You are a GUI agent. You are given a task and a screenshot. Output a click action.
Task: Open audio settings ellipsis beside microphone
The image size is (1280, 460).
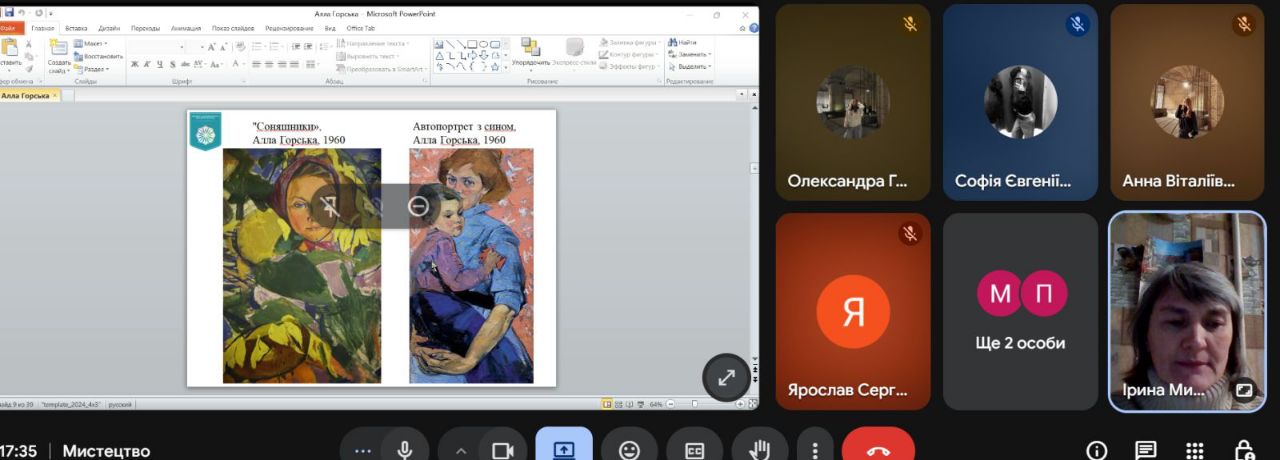tap(362, 450)
